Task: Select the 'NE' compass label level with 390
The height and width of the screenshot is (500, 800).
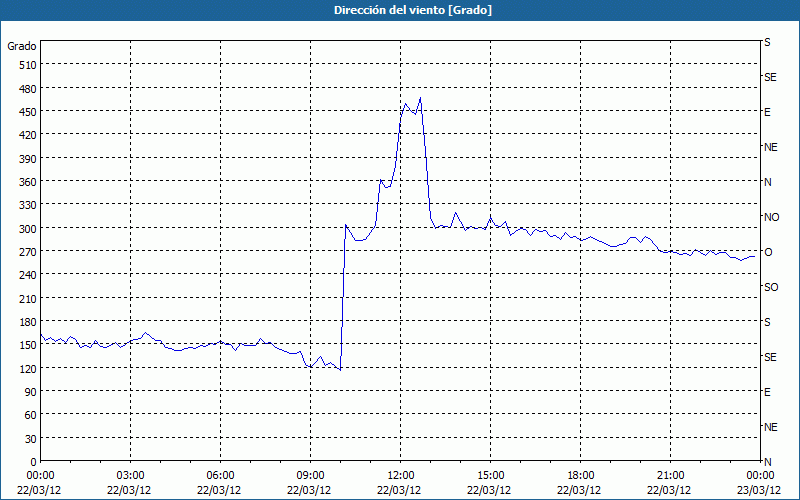Action: click(x=770, y=147)
